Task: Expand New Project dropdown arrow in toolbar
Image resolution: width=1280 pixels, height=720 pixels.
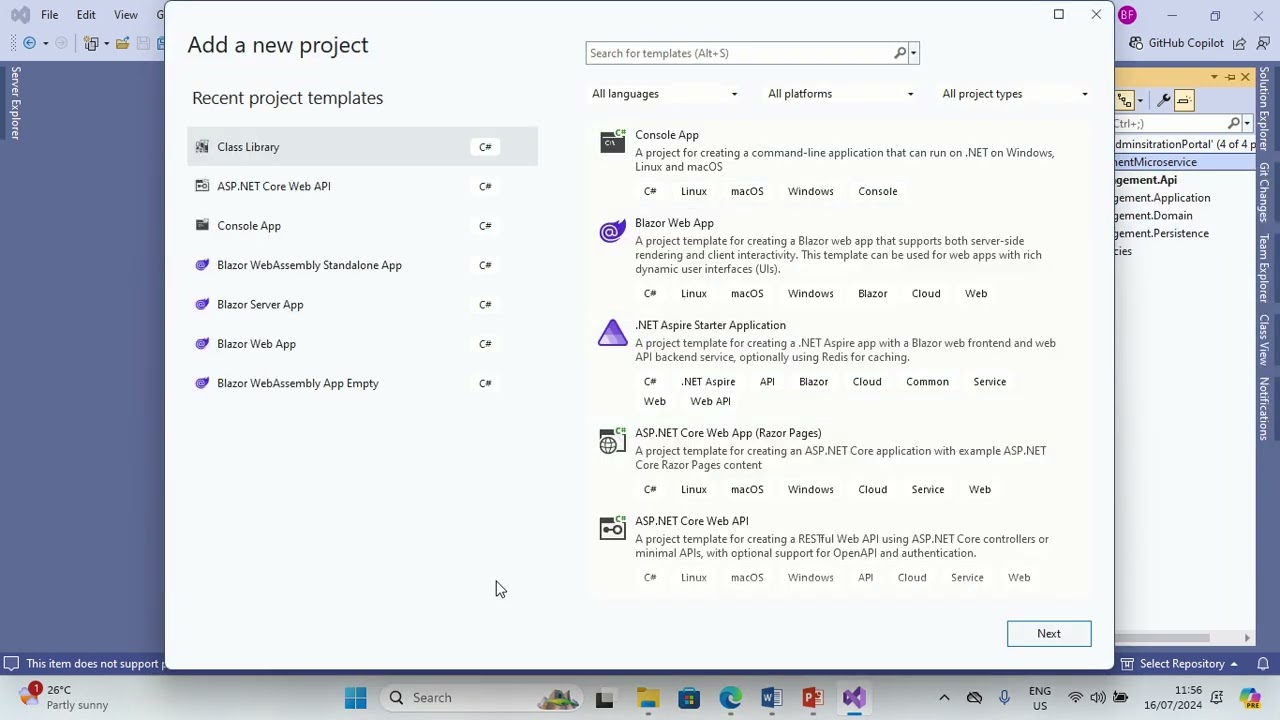Action: (106, 43)
